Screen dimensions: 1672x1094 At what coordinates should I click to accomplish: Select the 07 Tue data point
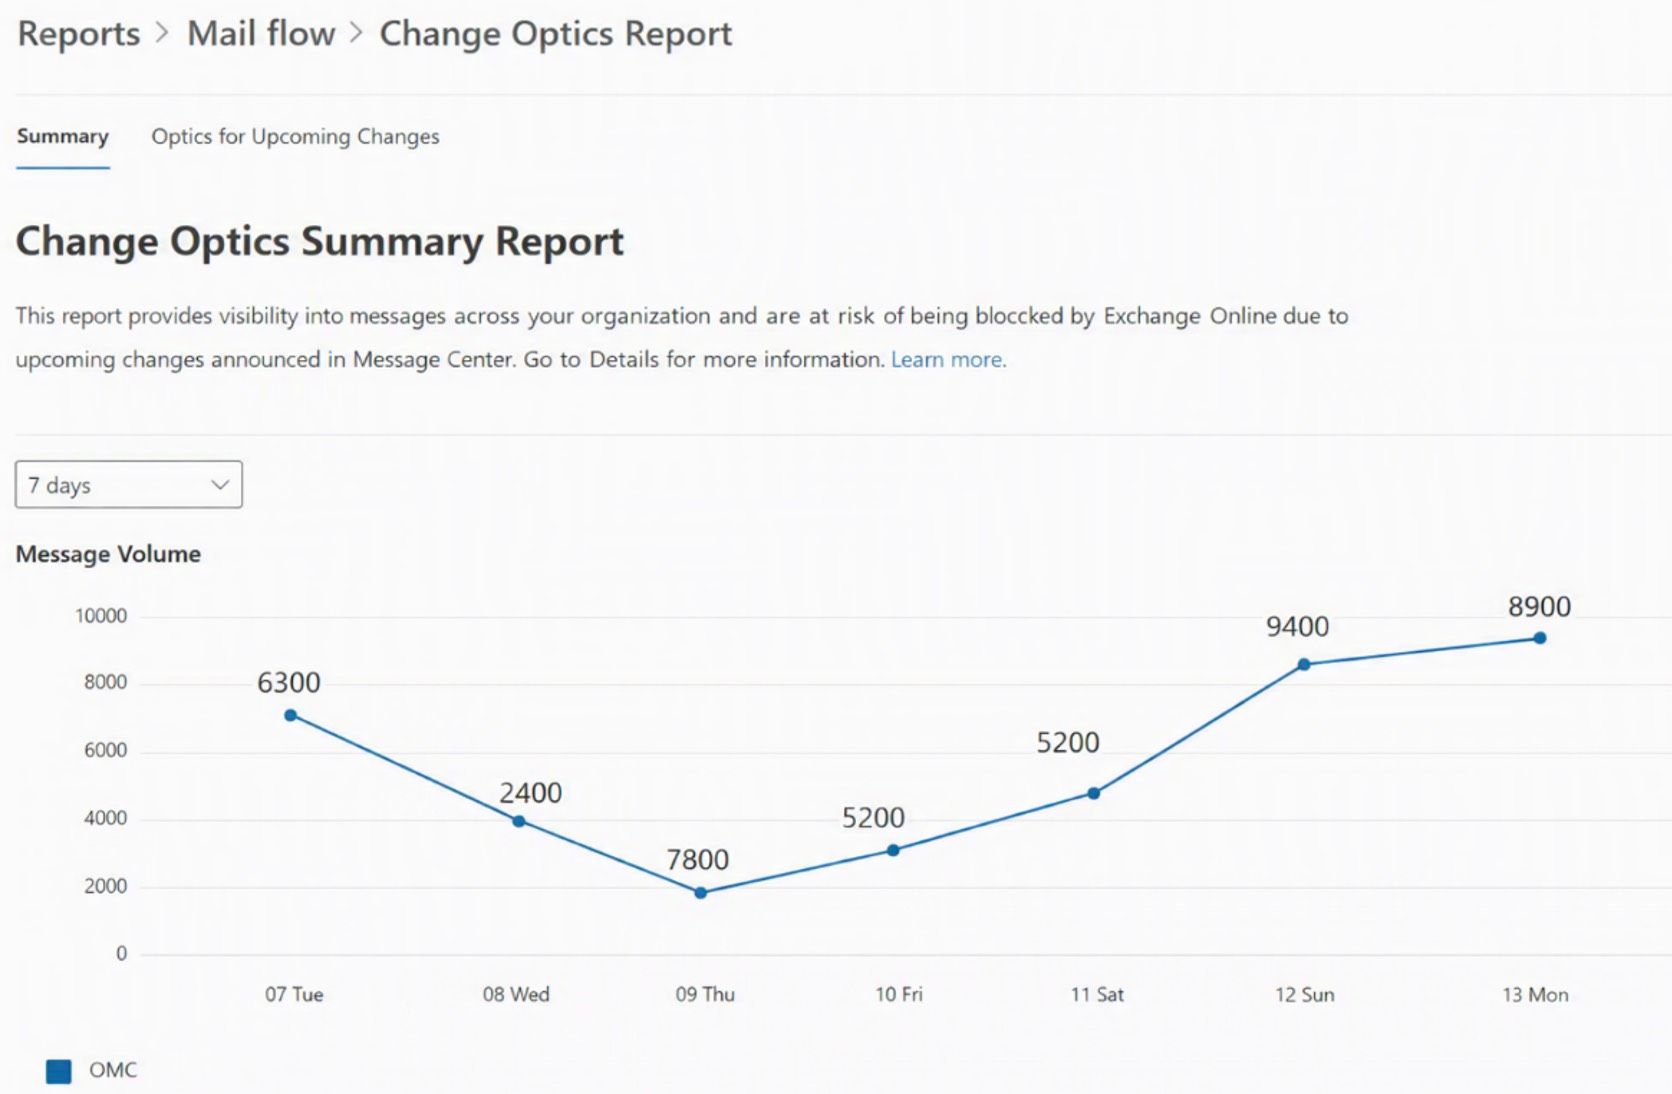point(290,715)
